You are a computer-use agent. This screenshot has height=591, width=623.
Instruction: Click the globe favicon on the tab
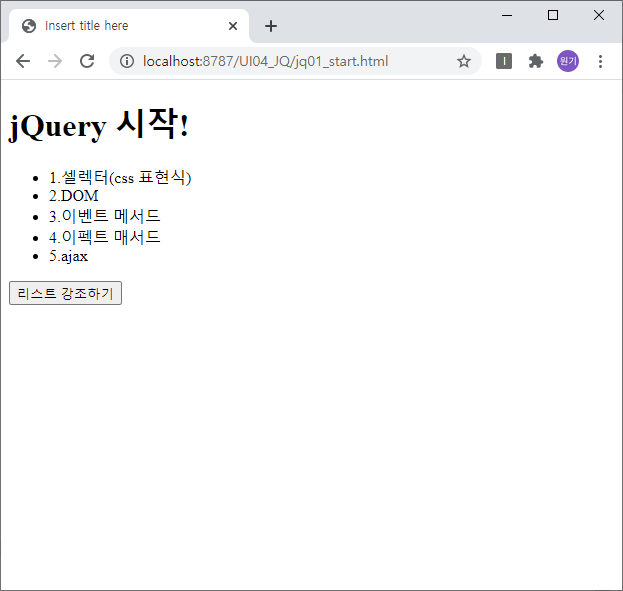pos(29,26)
